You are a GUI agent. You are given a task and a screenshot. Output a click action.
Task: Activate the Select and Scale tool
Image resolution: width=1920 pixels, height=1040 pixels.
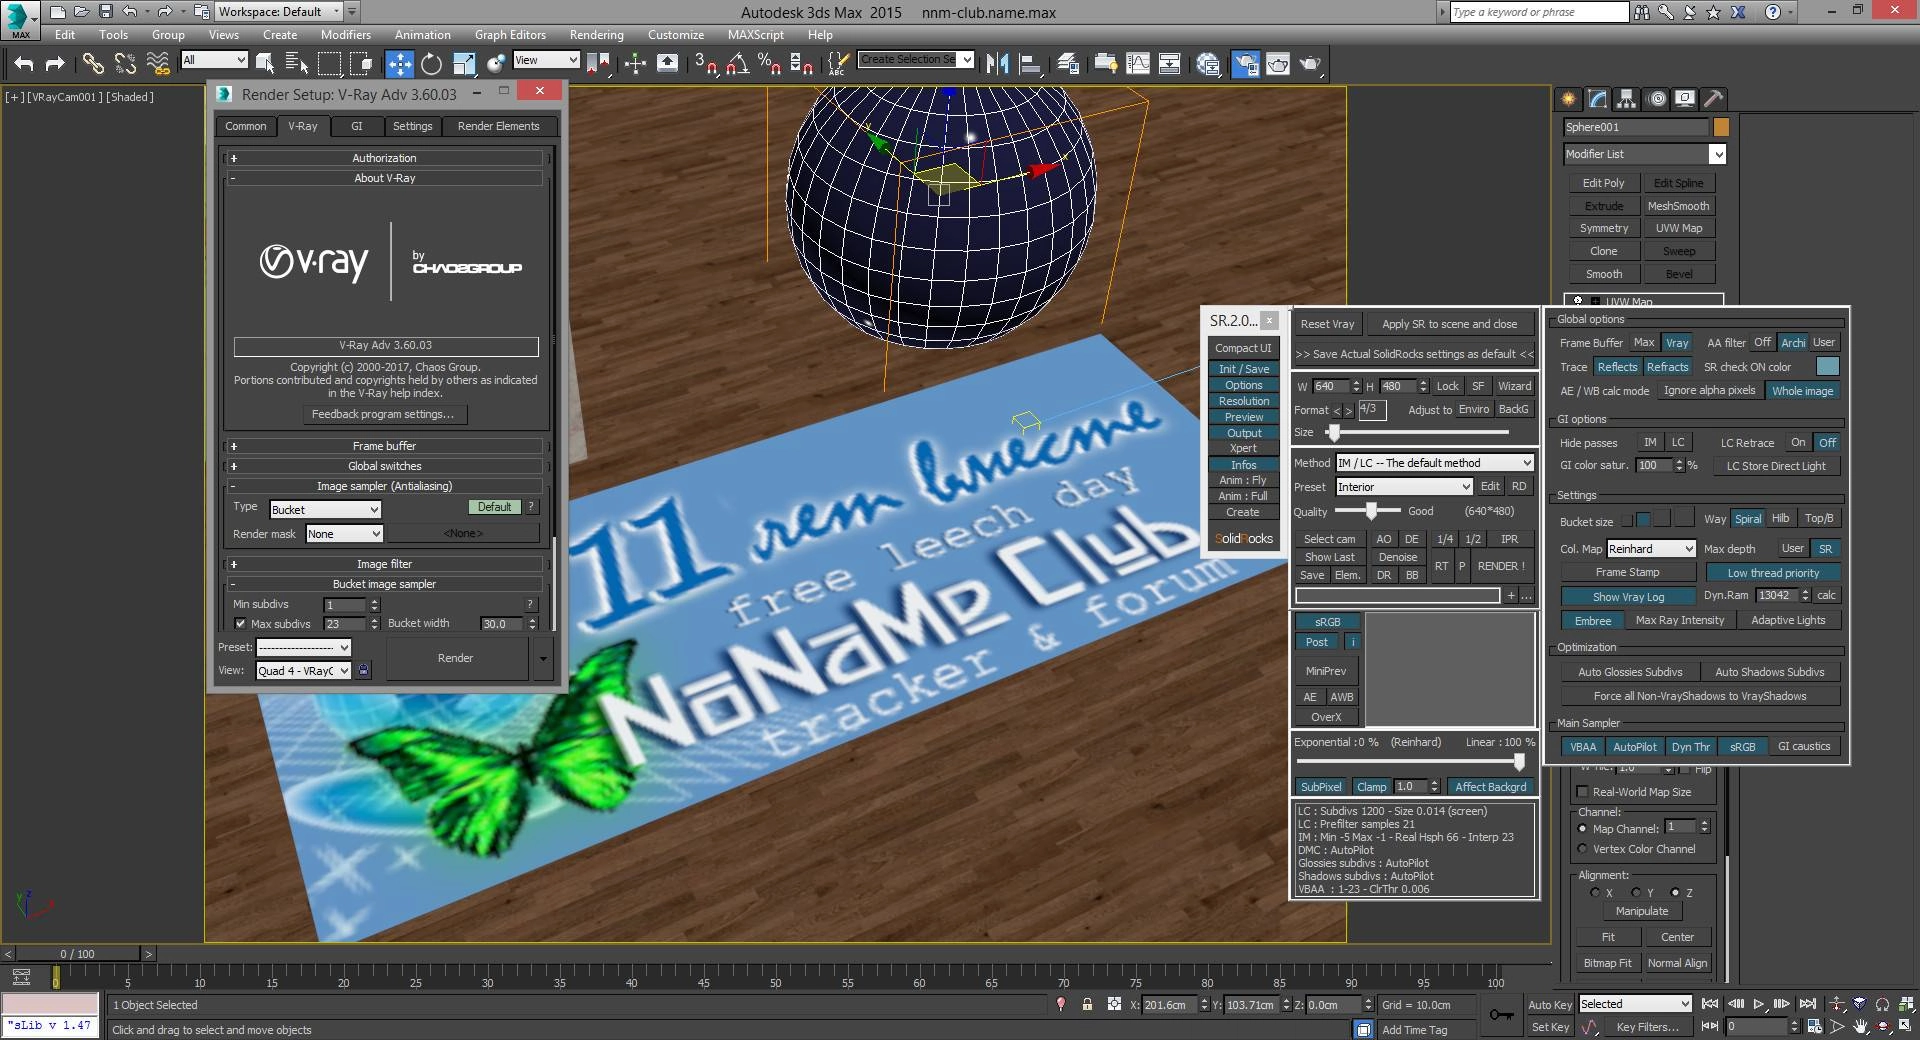(x=464, y=64)
